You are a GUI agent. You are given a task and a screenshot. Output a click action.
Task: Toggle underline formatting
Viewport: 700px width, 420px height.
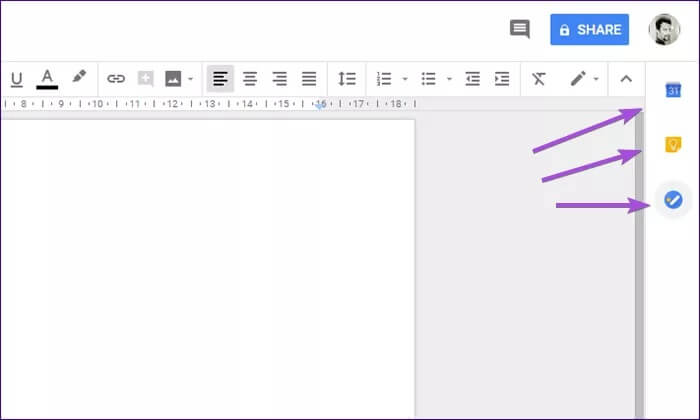pos(16,78)
